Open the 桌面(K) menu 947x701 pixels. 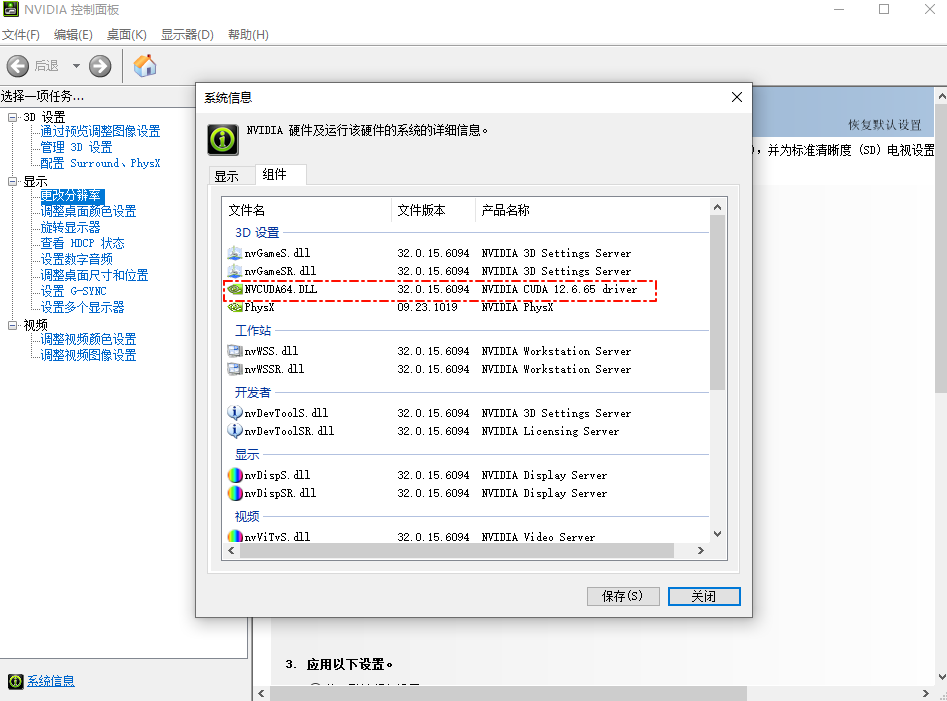click(x=126, y=34)
